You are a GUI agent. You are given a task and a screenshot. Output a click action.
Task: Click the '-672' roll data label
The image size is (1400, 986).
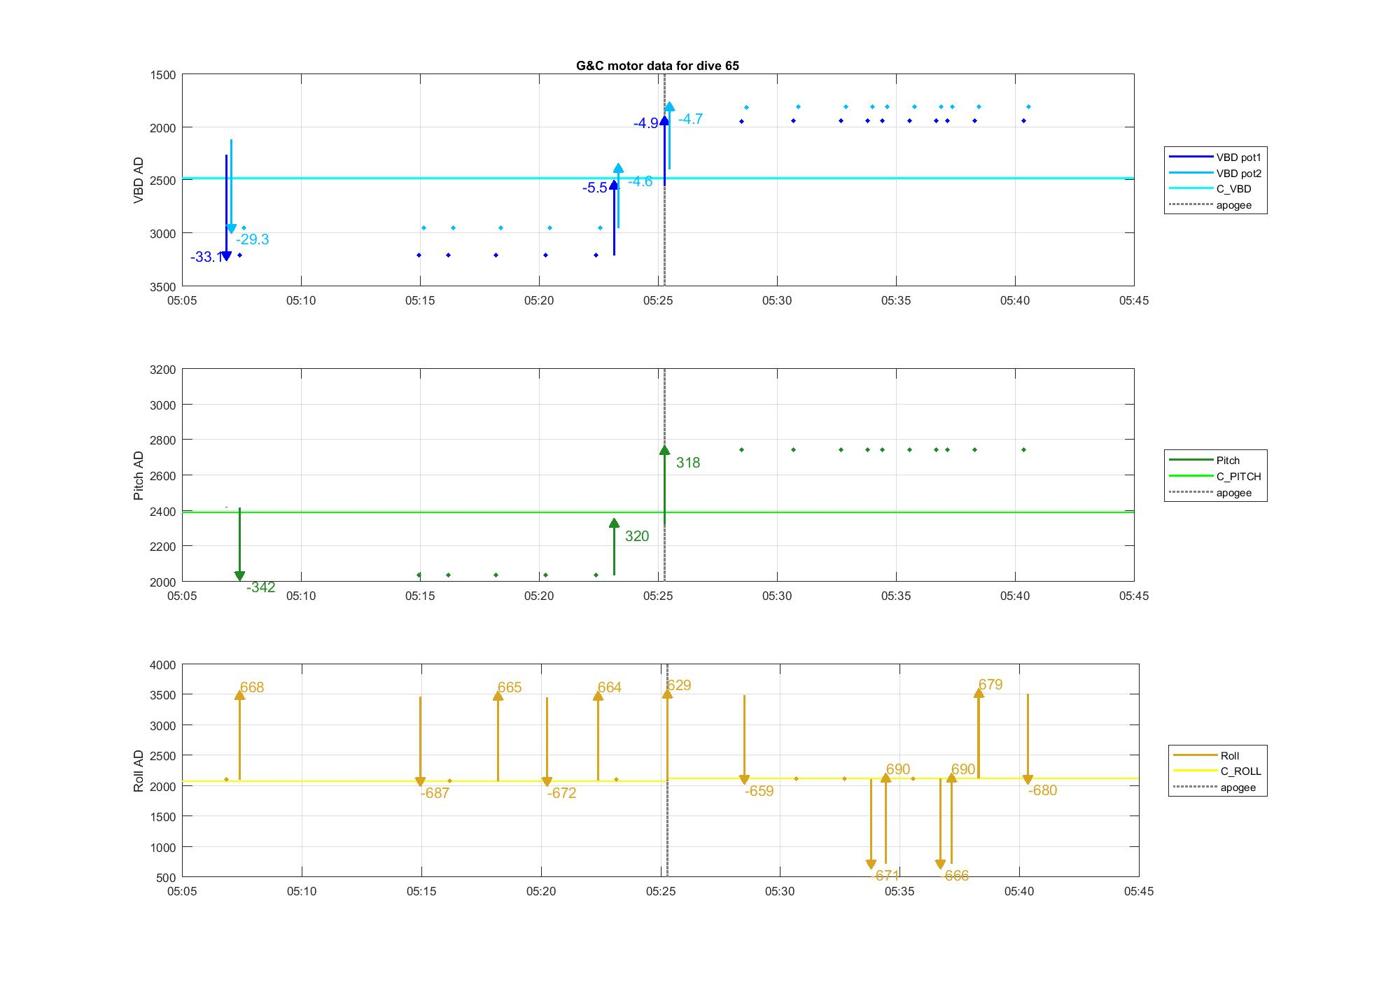(x=562, y=793)
